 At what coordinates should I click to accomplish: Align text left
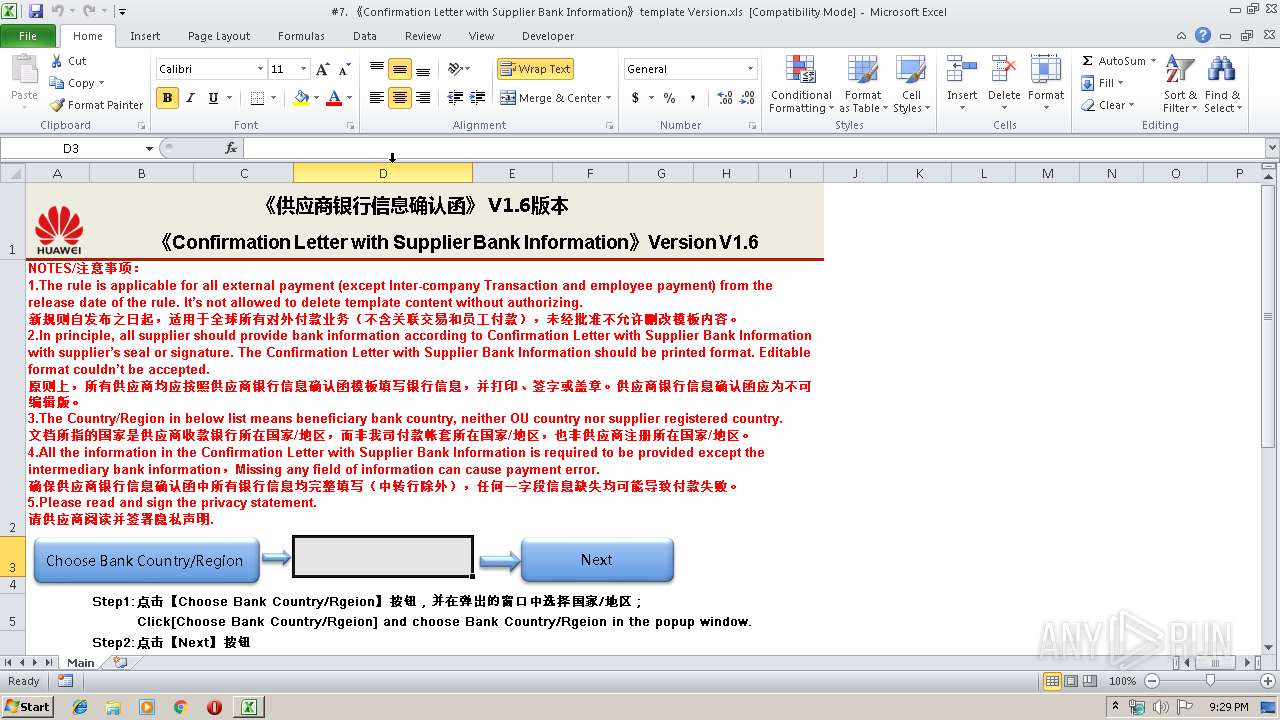click(377, 98)
